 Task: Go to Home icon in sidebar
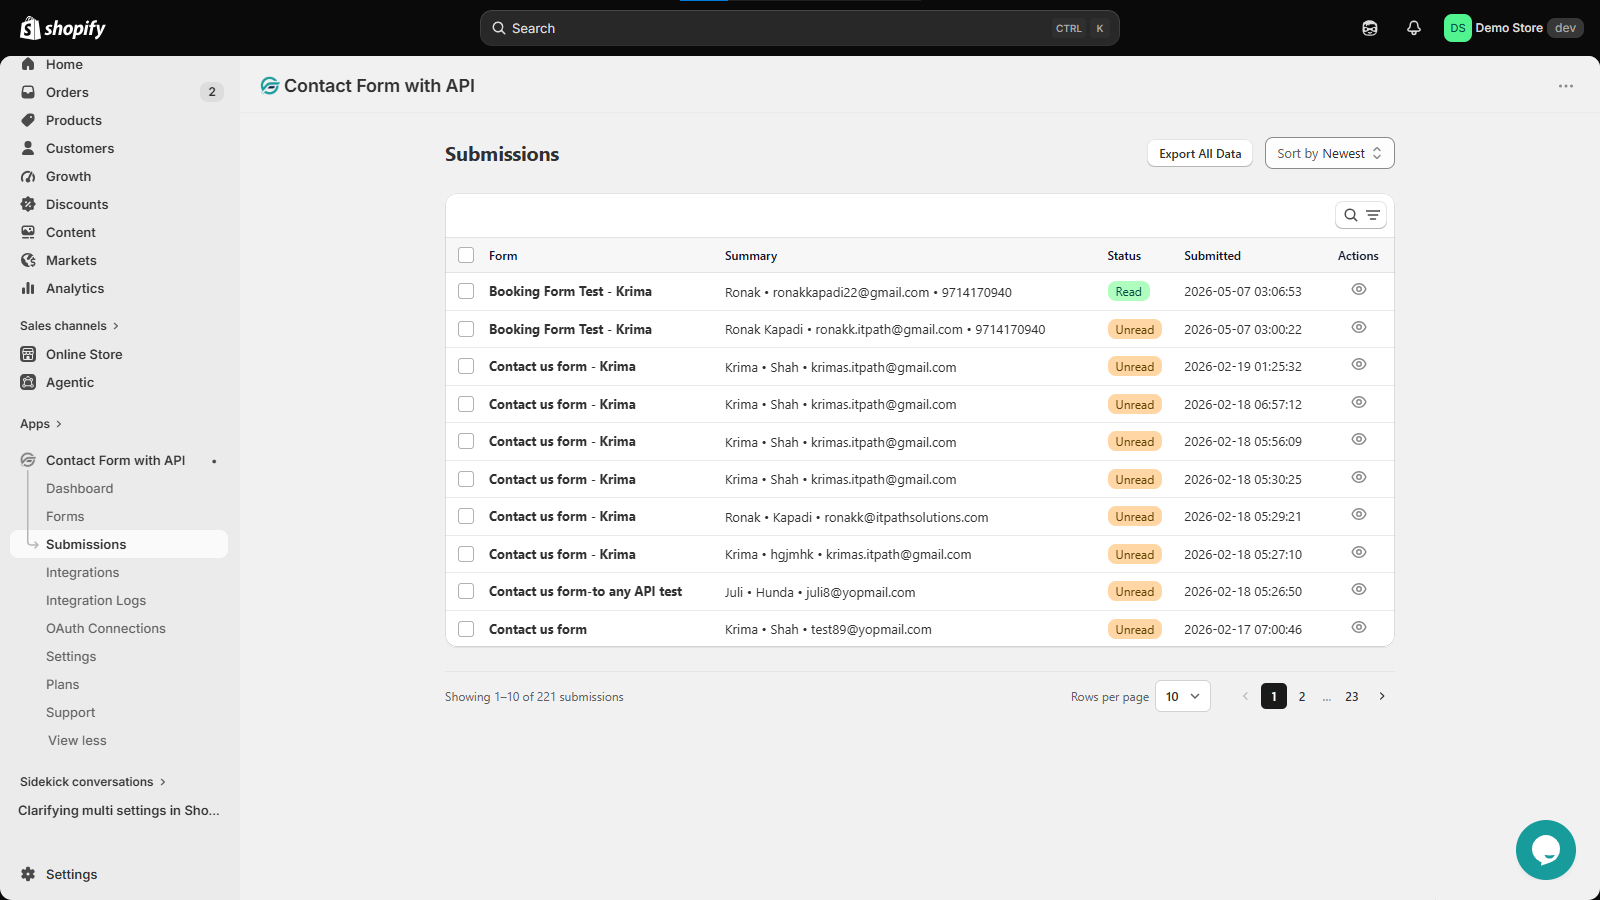(28, 64)
